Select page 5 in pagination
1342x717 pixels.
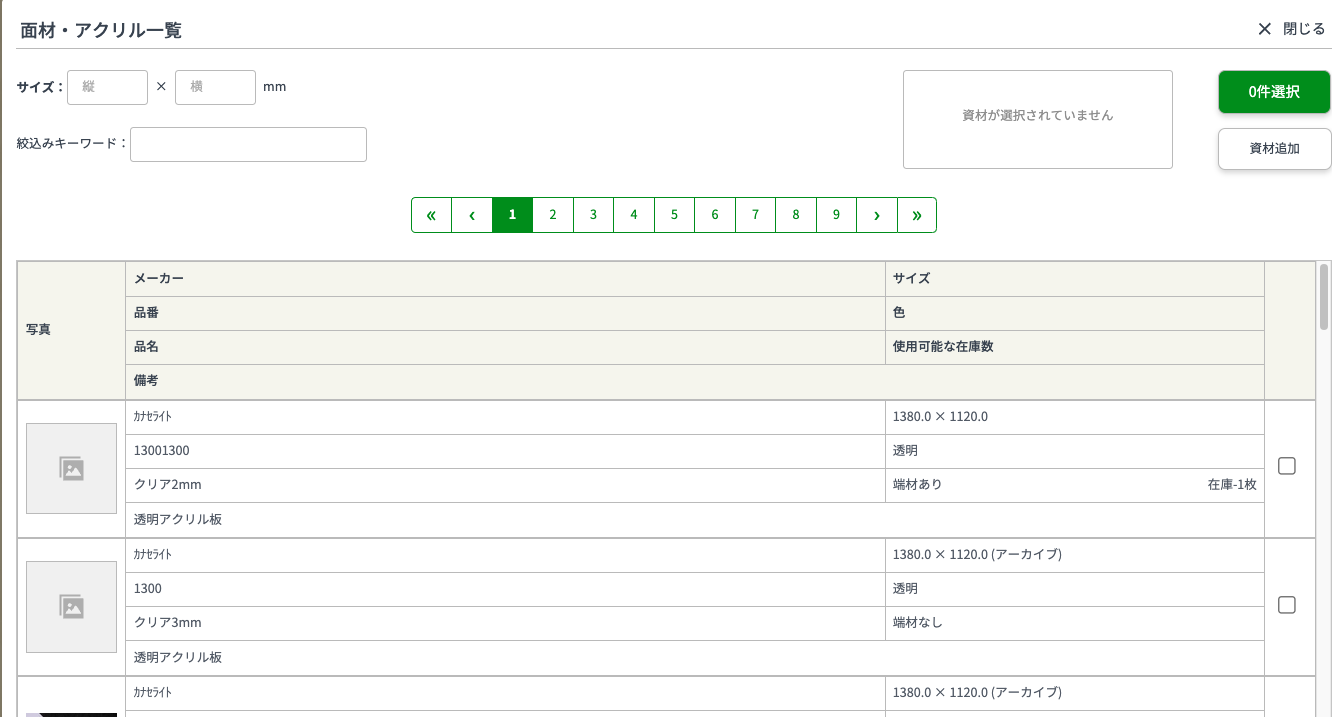[x=674, y=215]
